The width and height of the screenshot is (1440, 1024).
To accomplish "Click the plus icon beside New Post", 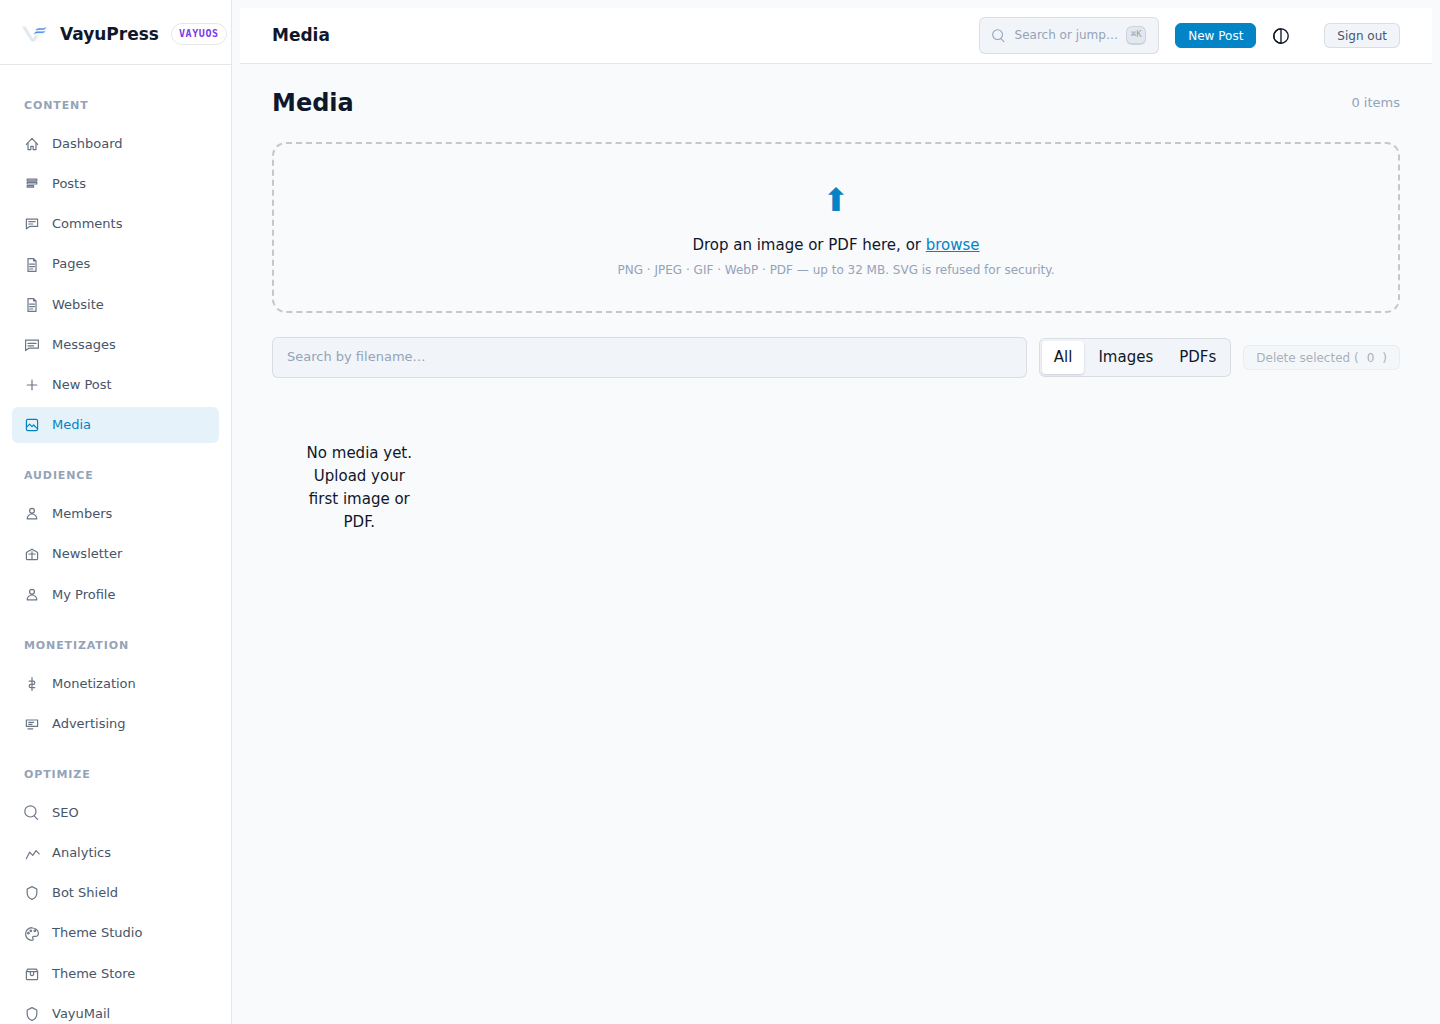I will pyautogui.click(x=32, y=385).
